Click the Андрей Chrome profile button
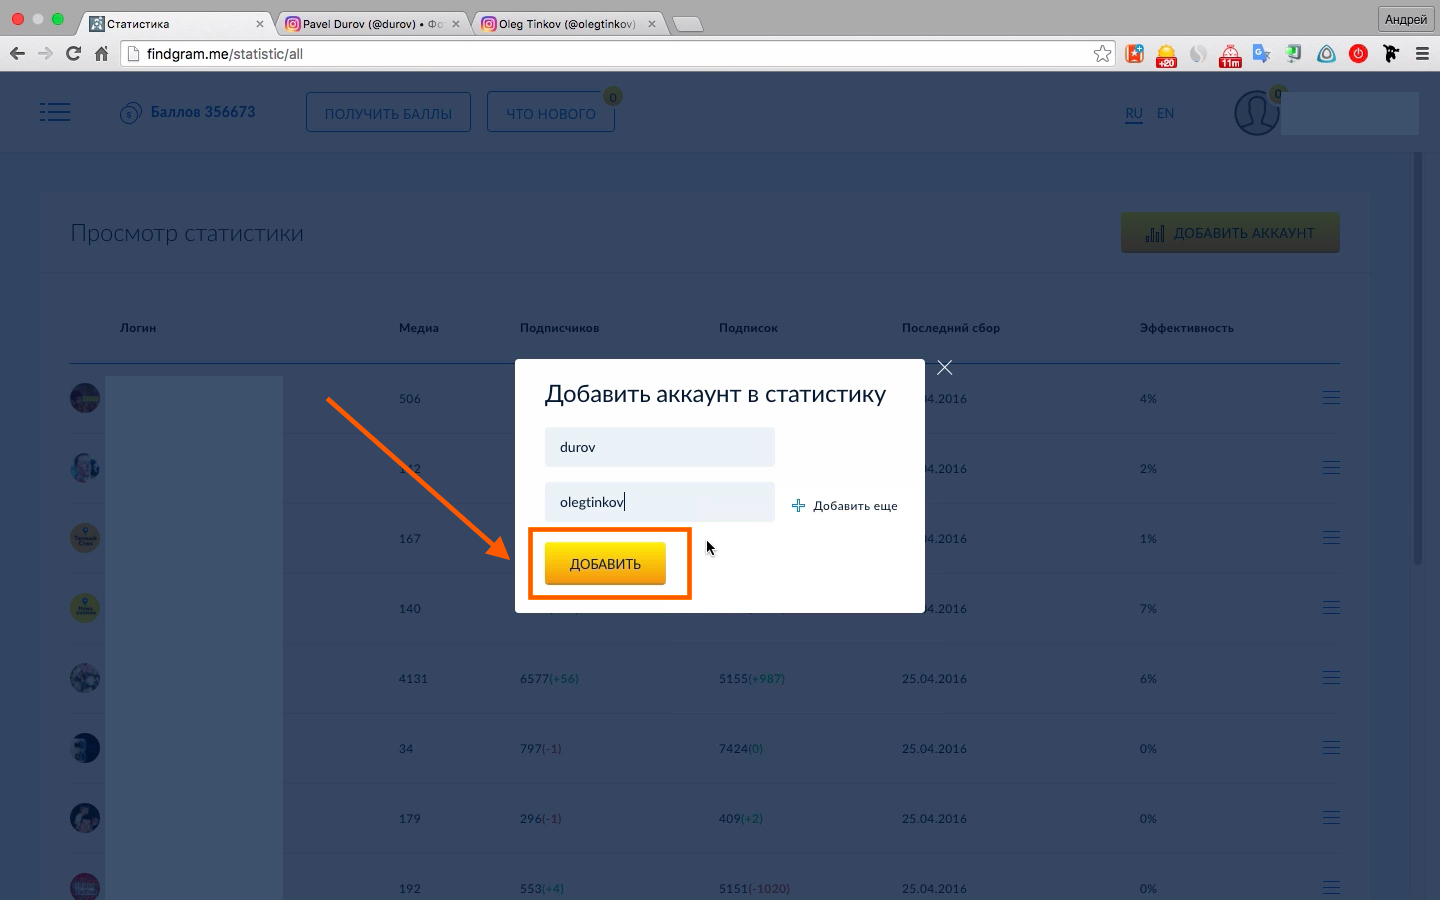1440x900 pixels. point(1406,19)
